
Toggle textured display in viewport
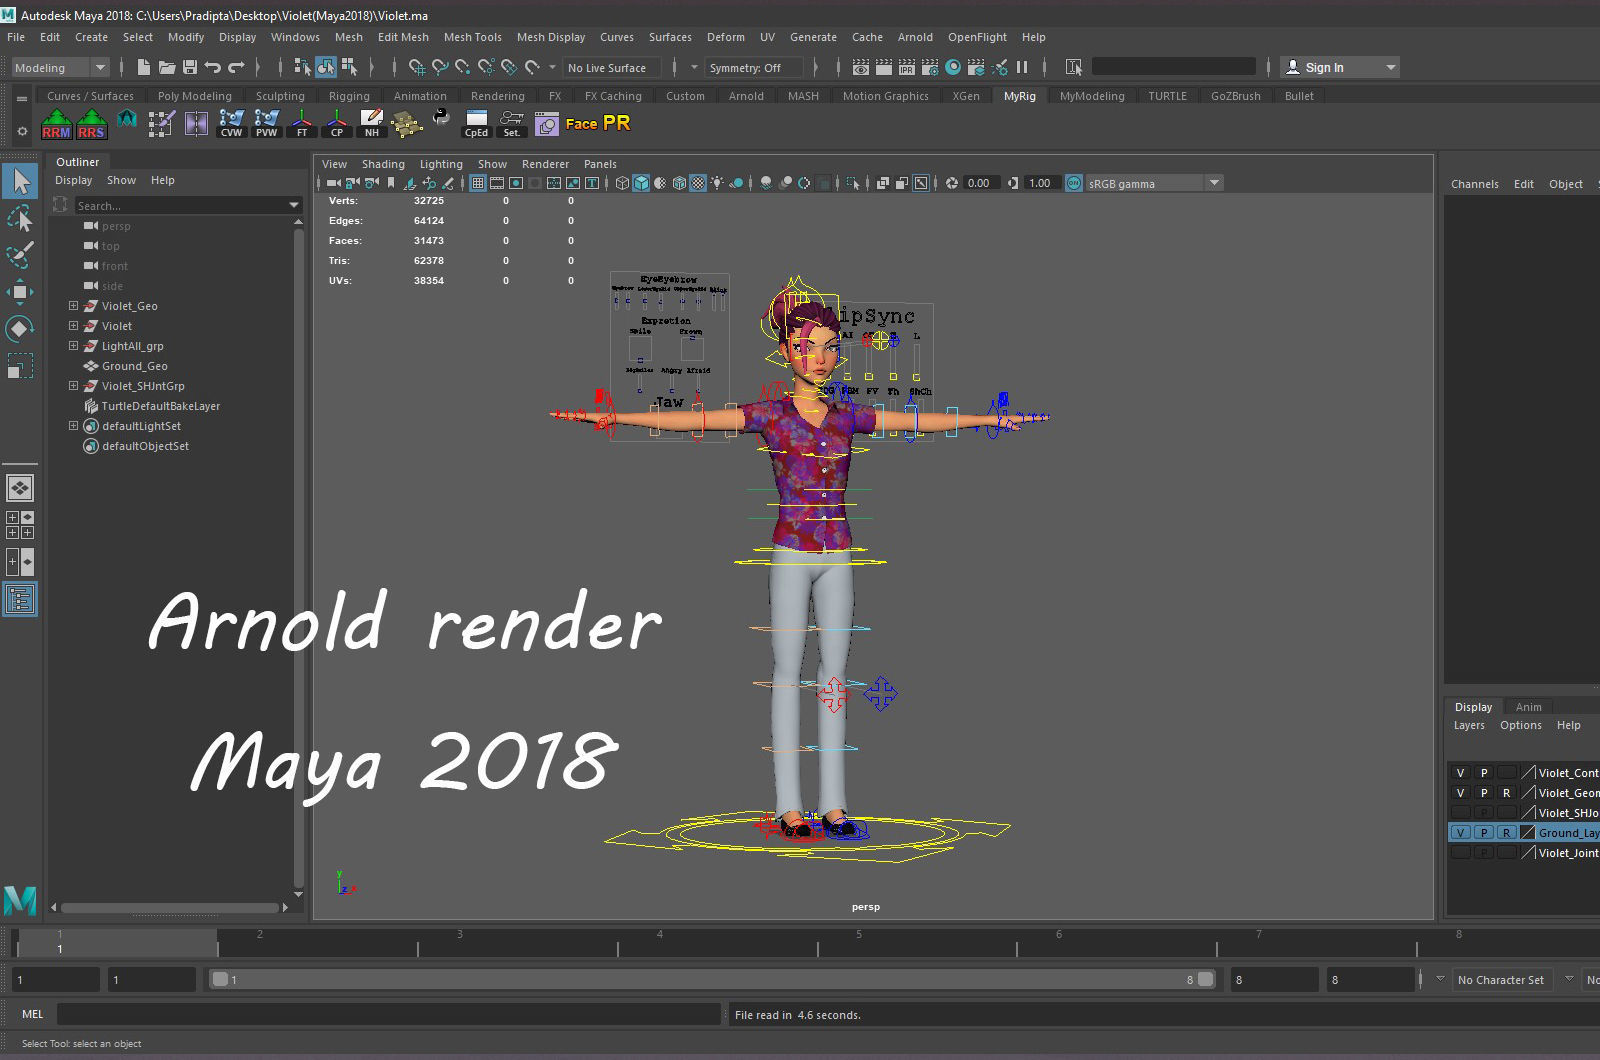click(698, 183)
